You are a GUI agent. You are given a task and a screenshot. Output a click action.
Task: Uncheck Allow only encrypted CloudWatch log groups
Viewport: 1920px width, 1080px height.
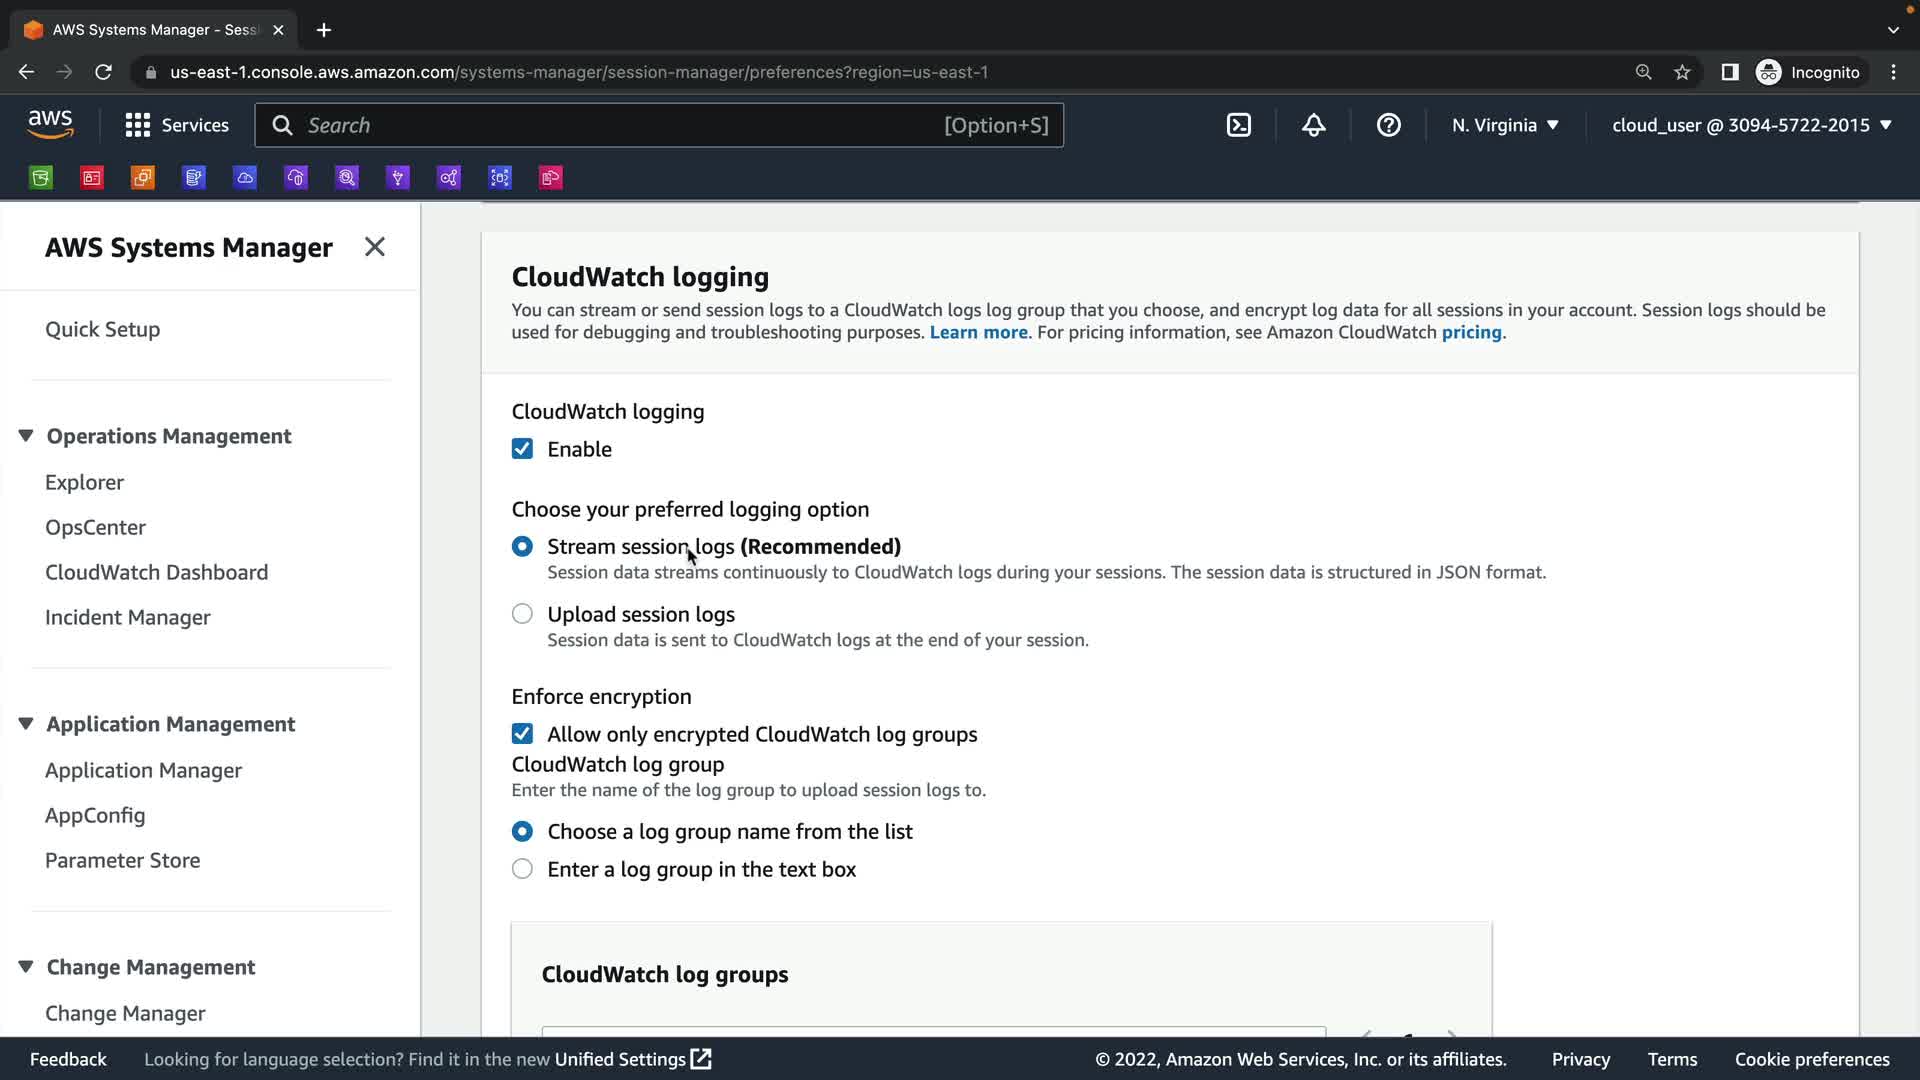(522, 734)
